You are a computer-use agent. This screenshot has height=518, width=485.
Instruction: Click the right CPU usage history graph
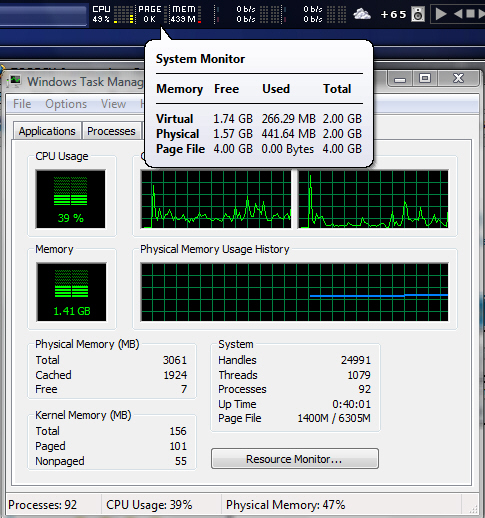(x=373, y=199)
